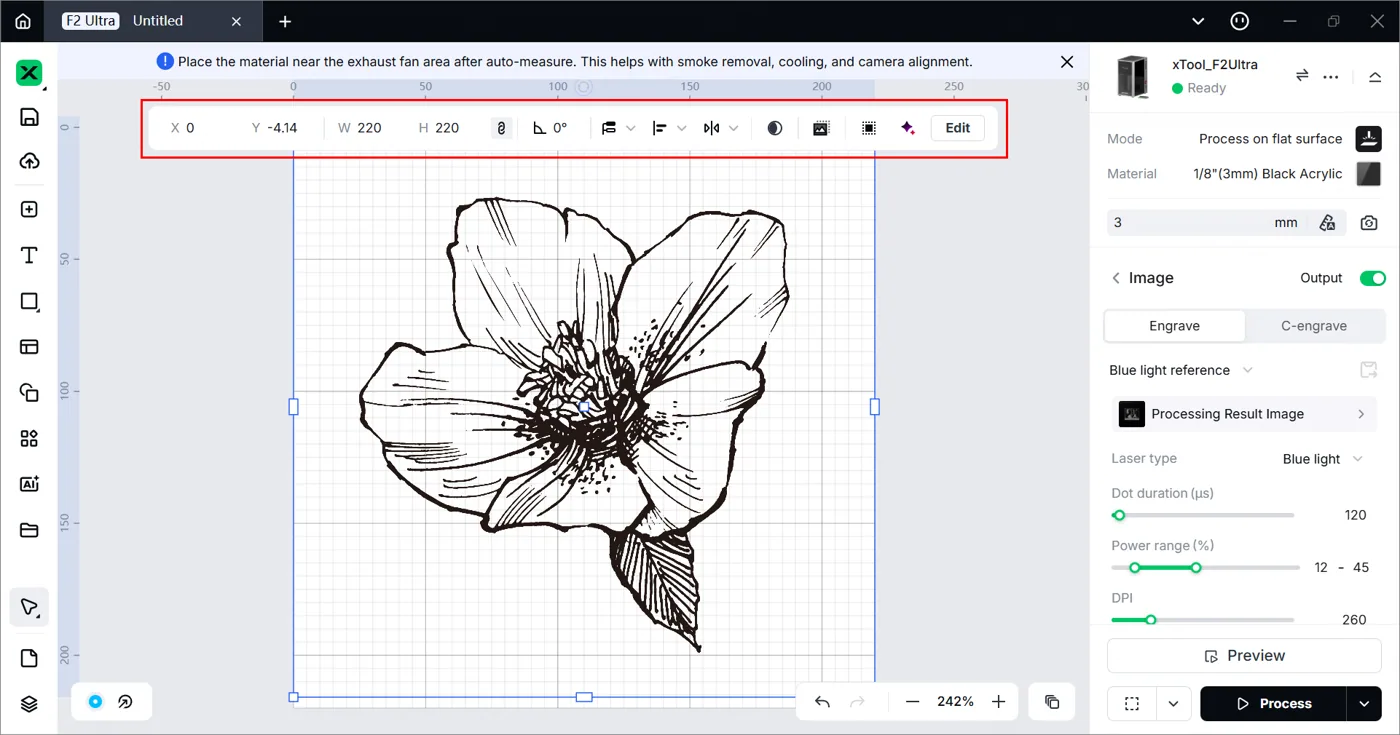Click the crop outline icon in toolbar
1400x735 pixels.
(869, 128)
